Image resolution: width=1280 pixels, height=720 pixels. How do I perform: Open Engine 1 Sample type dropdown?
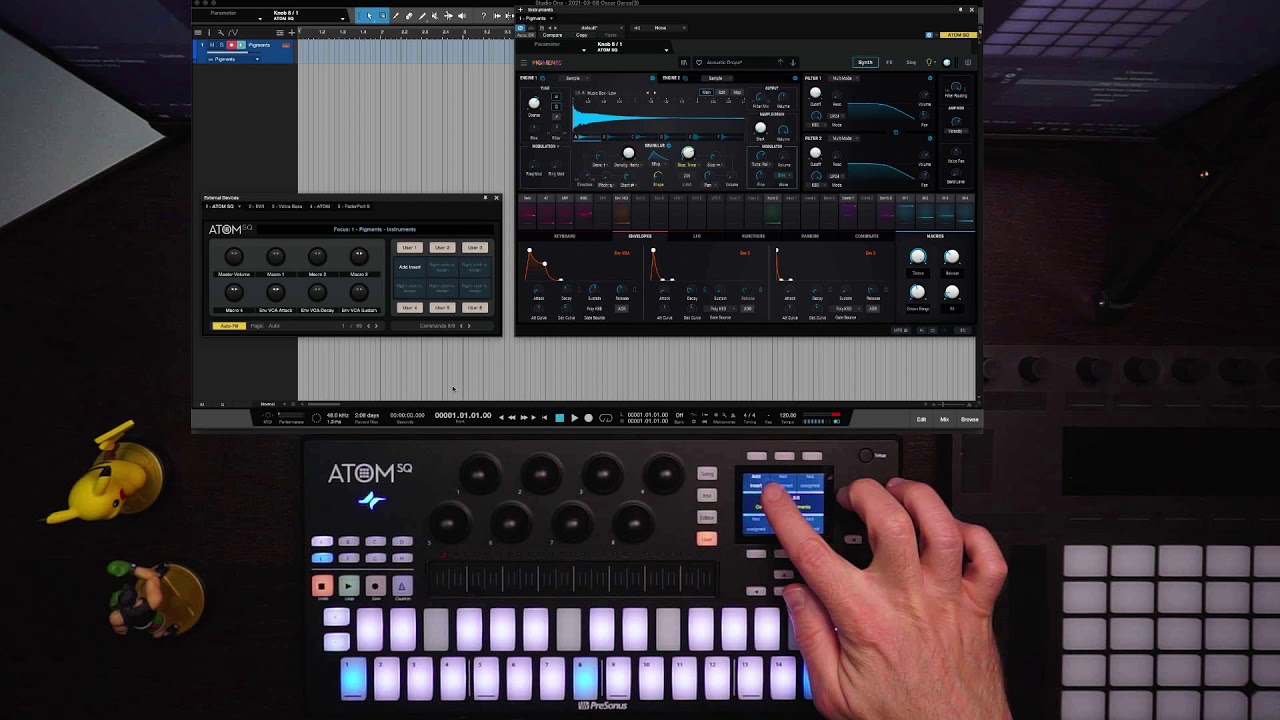(575, 78)
